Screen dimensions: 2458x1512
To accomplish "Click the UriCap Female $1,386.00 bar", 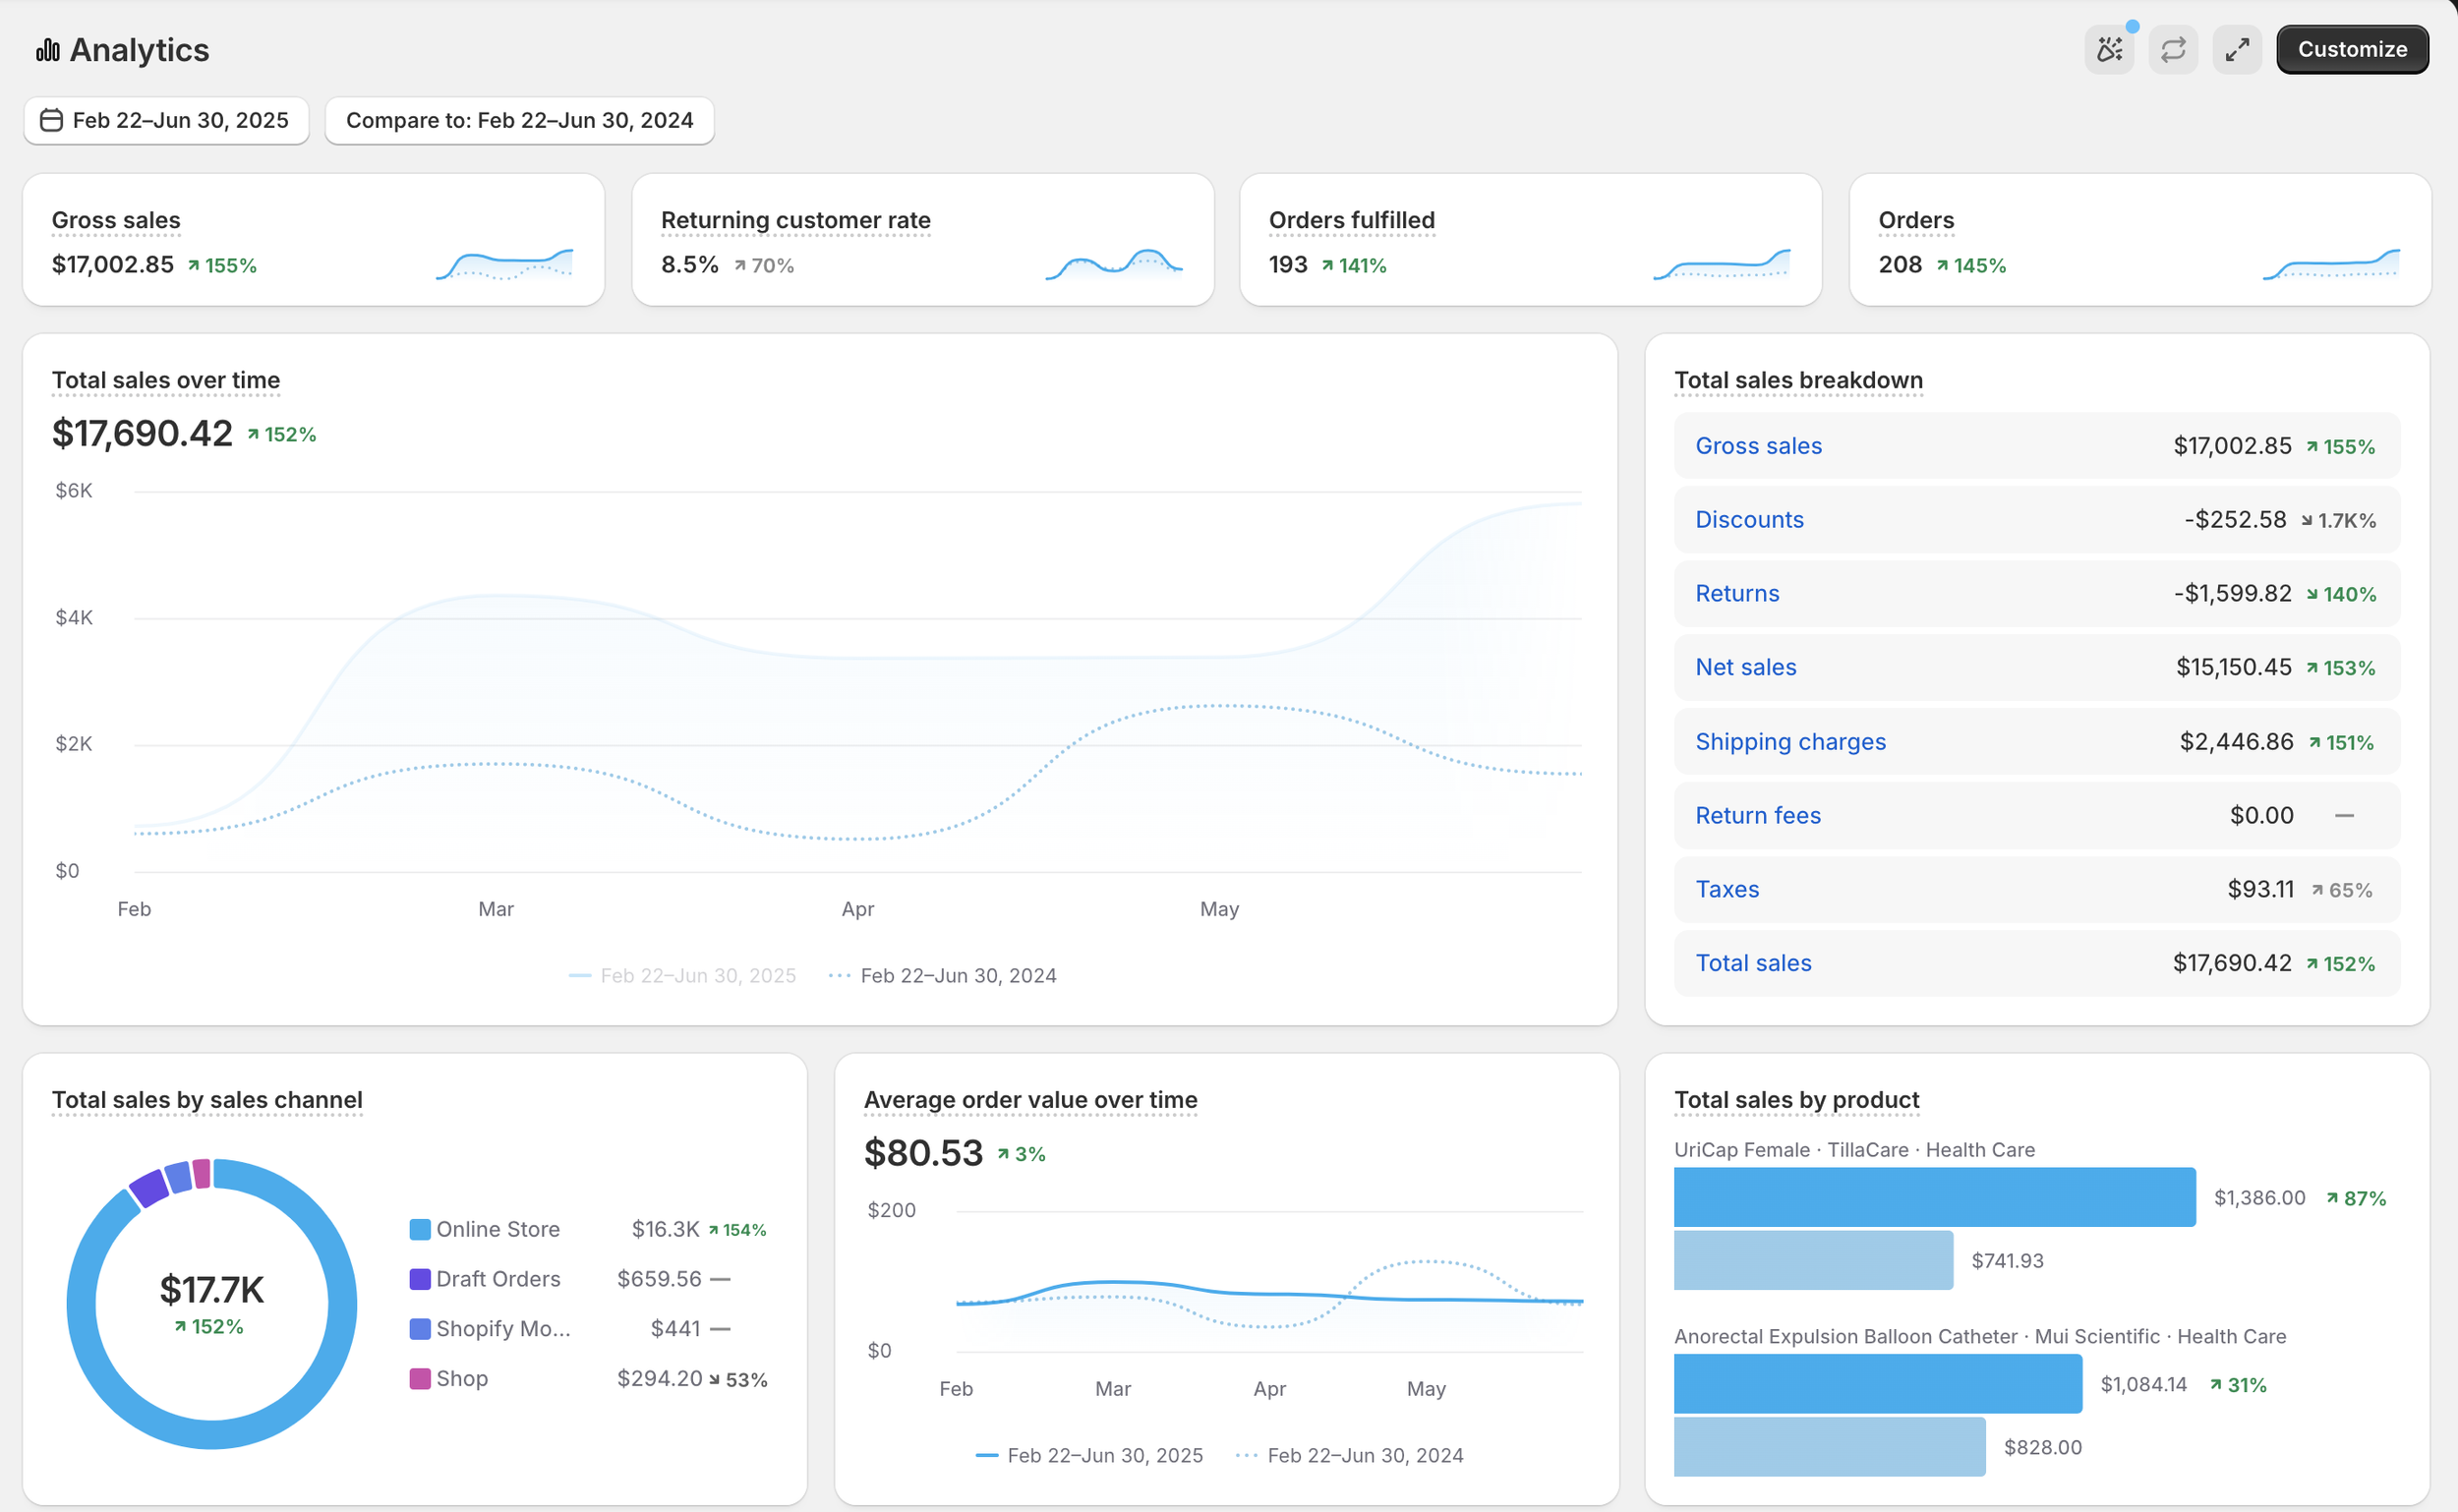I will click(1934, 1197).
